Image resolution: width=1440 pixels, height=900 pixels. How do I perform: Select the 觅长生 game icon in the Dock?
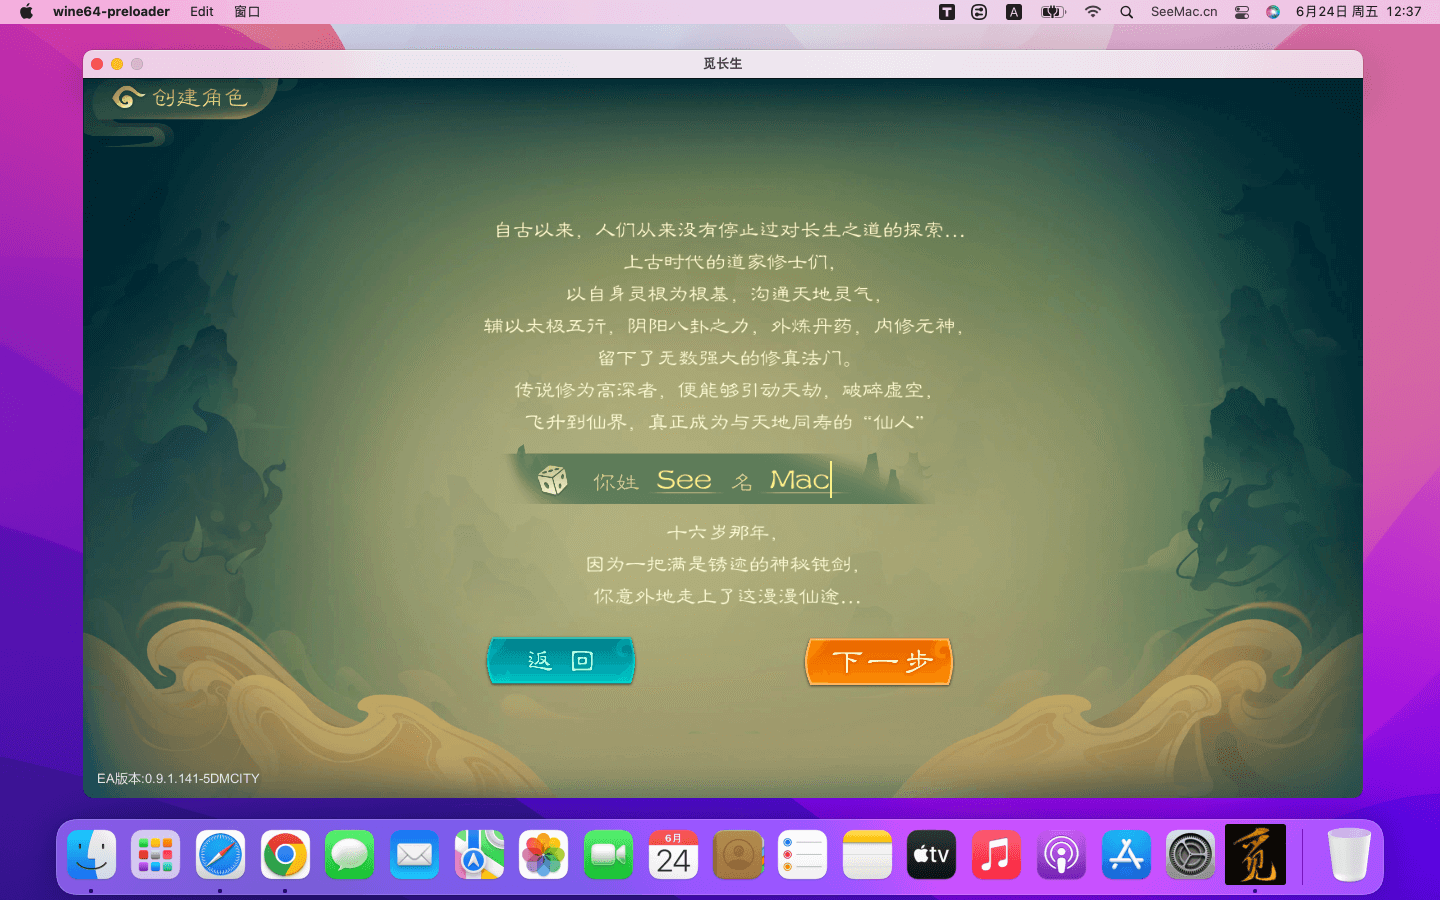(x=1255, y=854)
